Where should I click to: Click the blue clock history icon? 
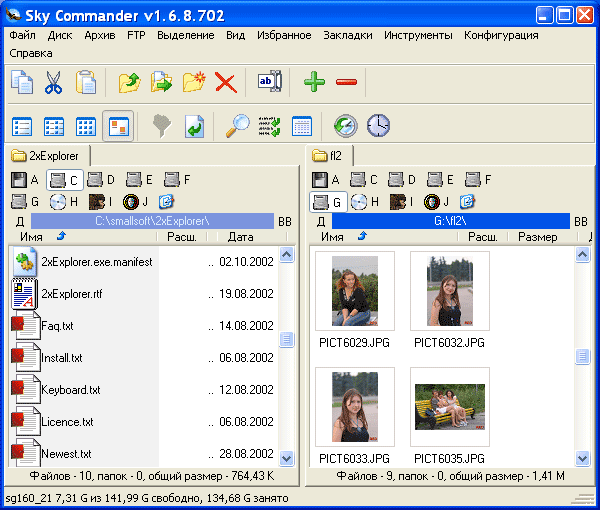tap(378, 125)
